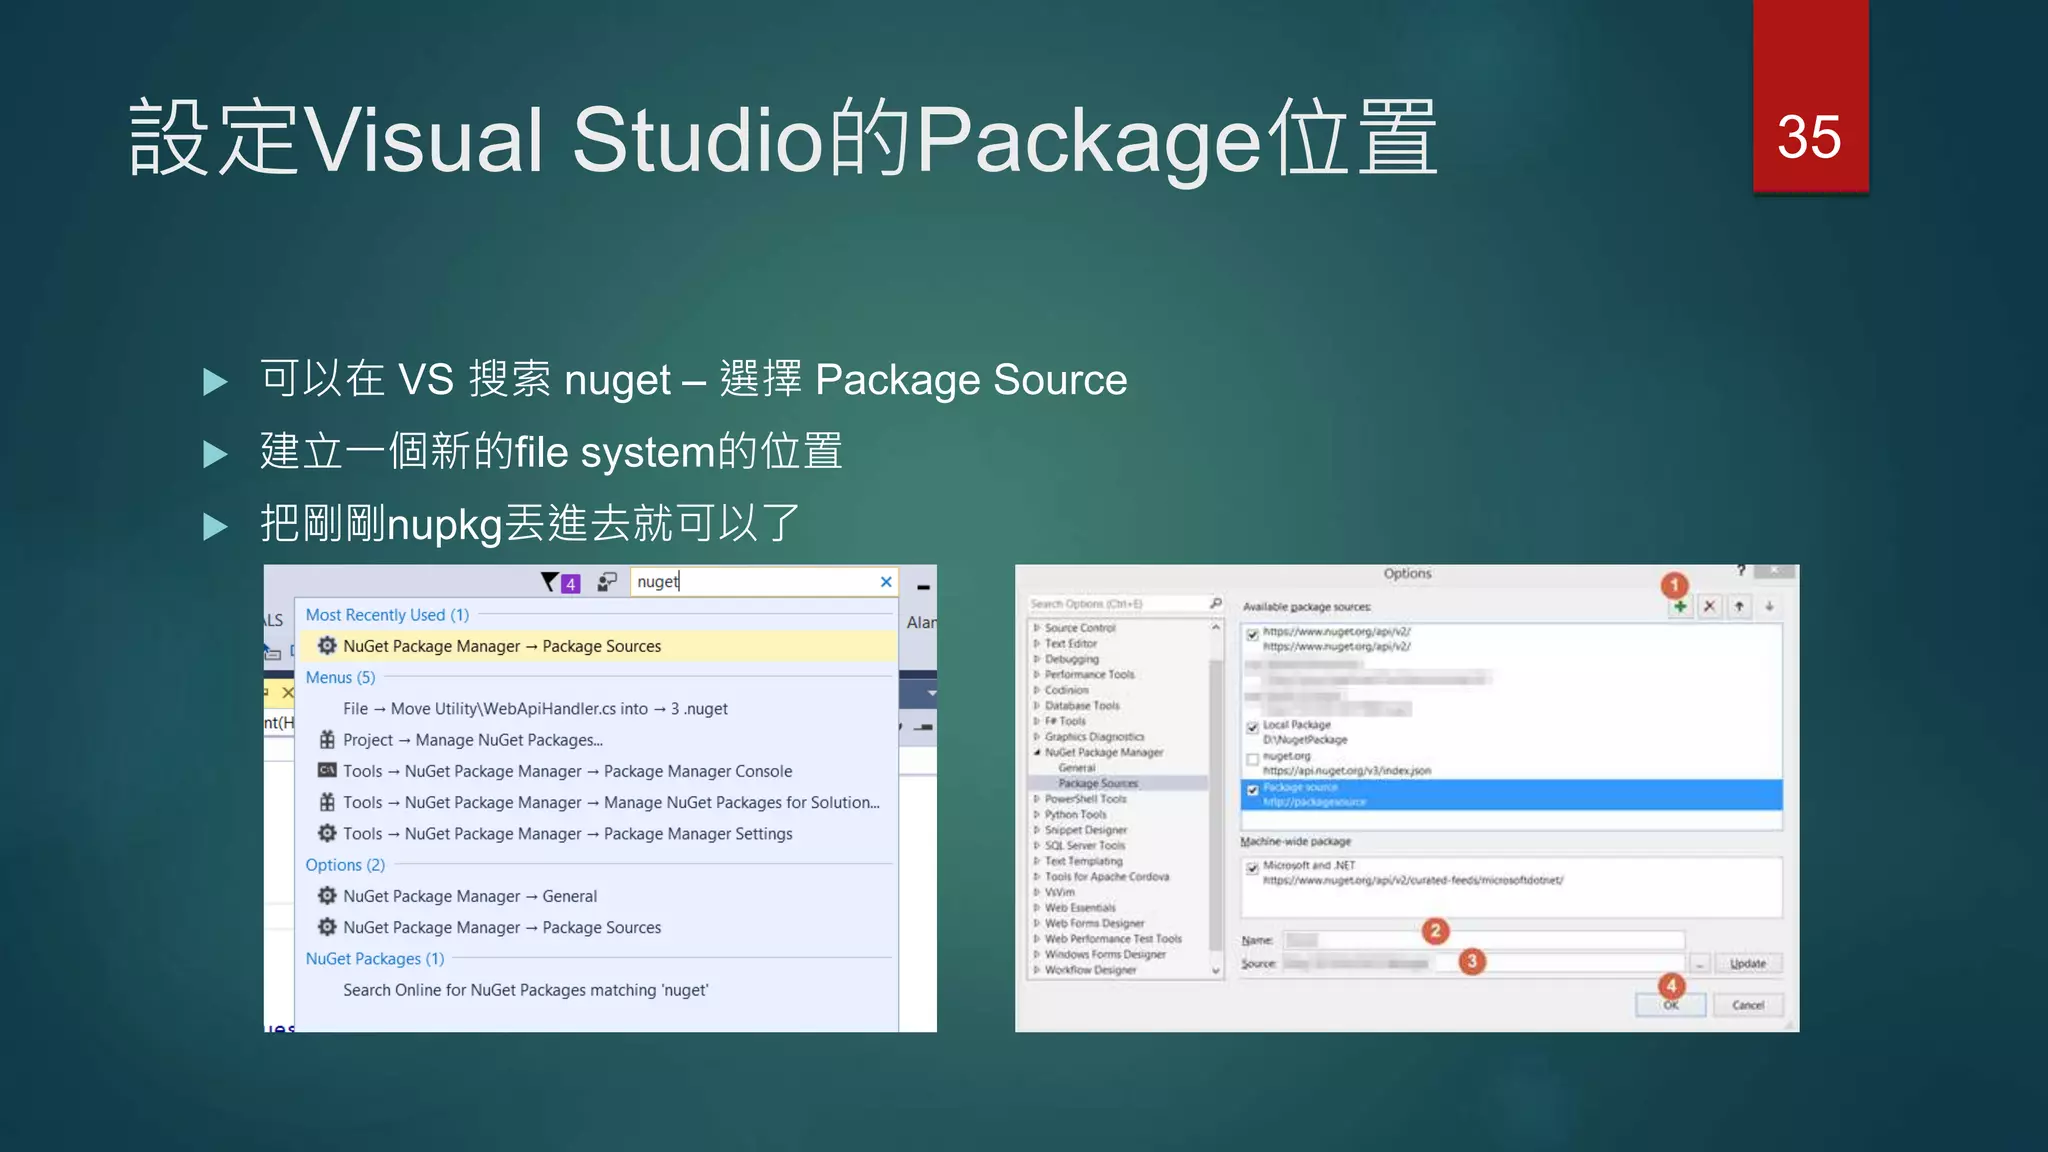
Task: Clear the nuget search with the X icon
Action: pos(885,582)
